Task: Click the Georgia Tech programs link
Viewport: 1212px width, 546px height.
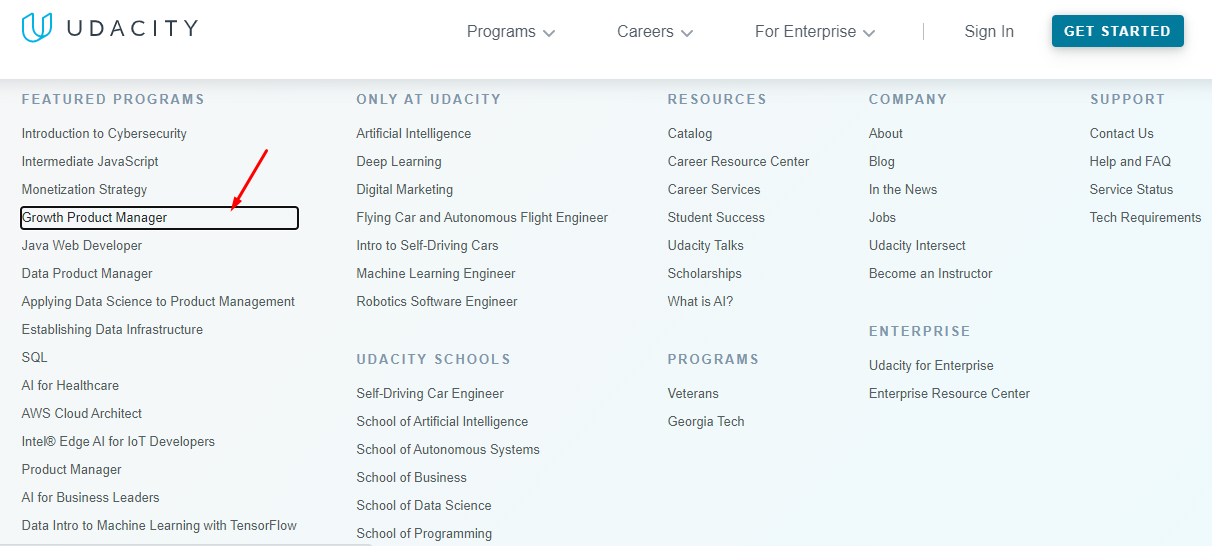Action: tap(706, 422)
